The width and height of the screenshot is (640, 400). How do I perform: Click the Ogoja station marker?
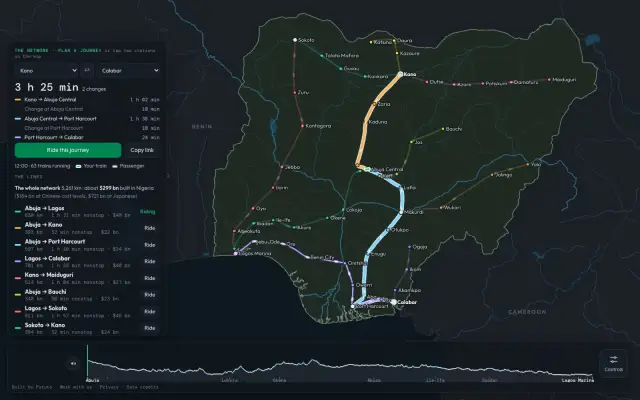click(409, 247)
